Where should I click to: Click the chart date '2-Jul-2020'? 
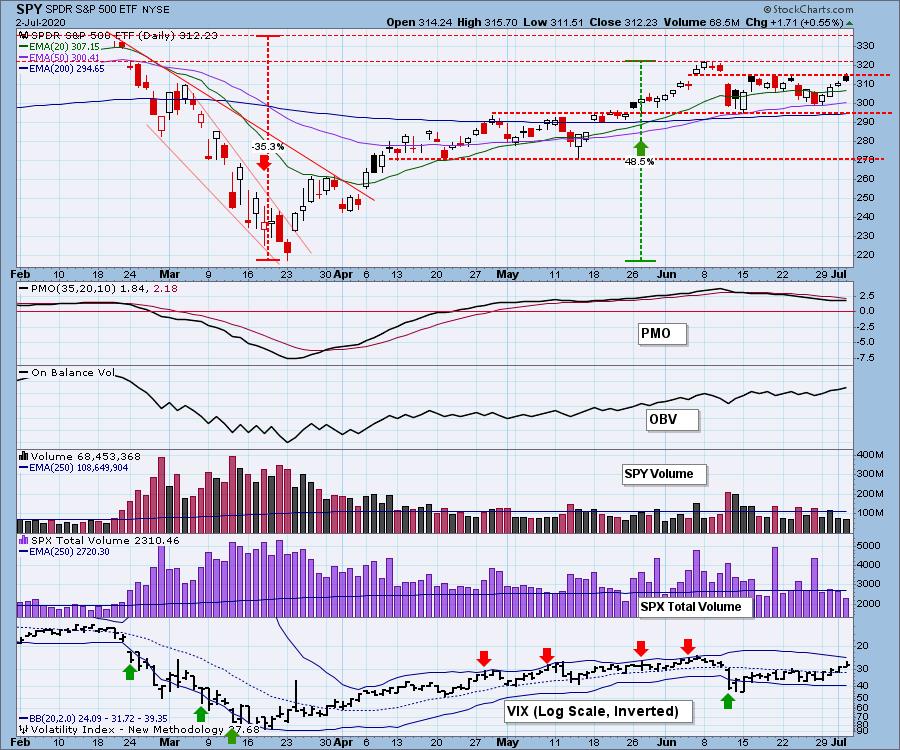coord(41,23)
